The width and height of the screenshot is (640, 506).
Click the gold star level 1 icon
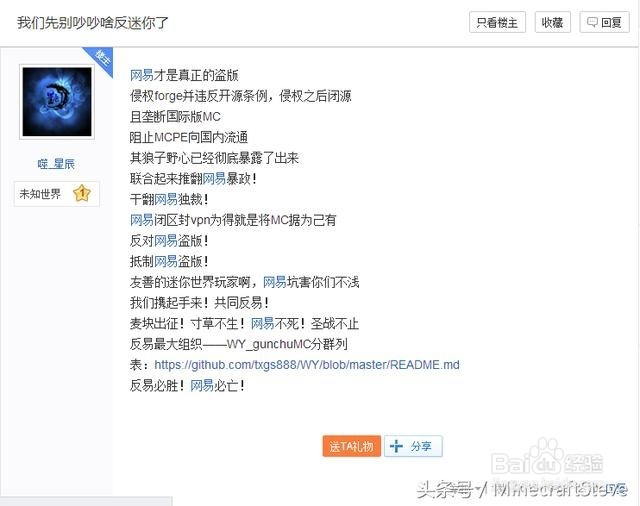(82, 193)
